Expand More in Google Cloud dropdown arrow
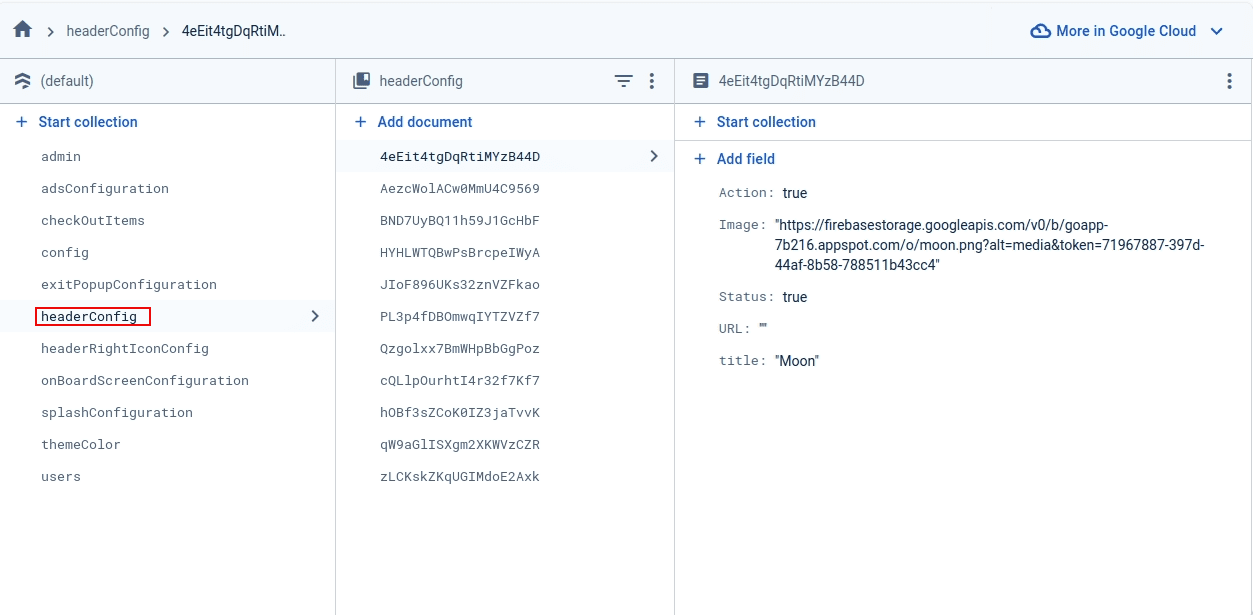 pyautogui.click(x=1217, y=31)
